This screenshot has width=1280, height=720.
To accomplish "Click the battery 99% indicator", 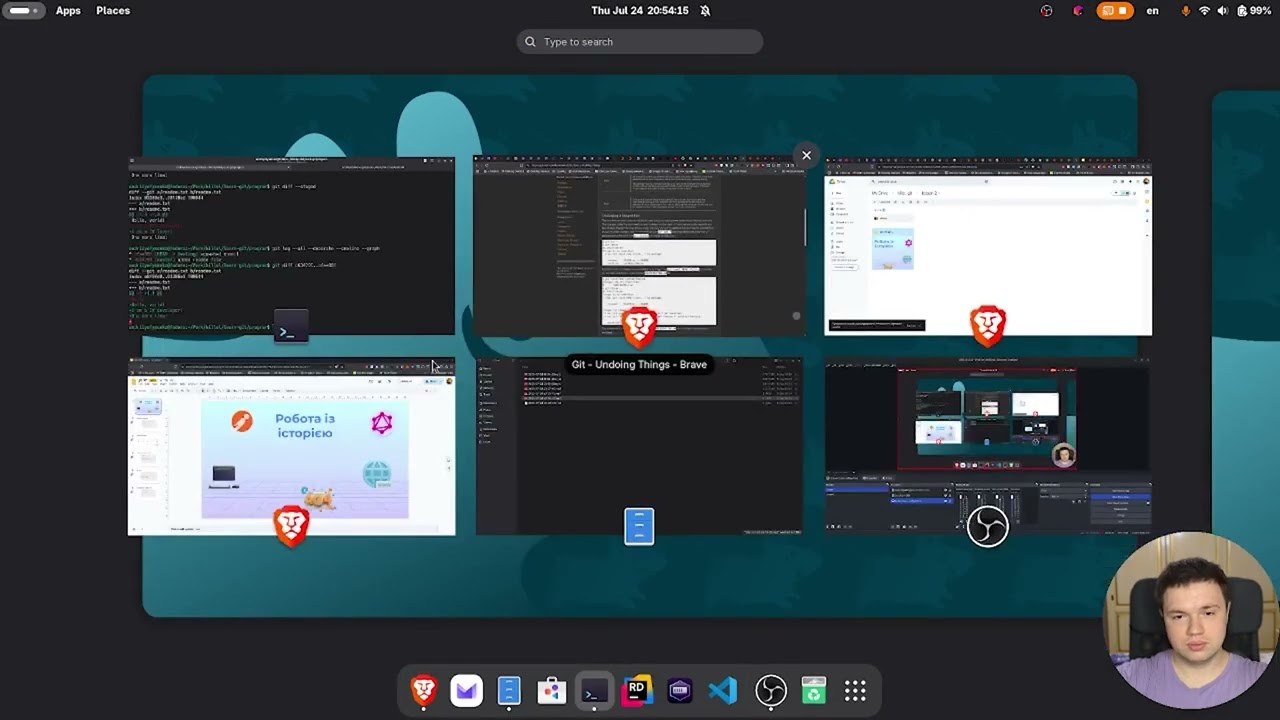I will pos(1254,11).
